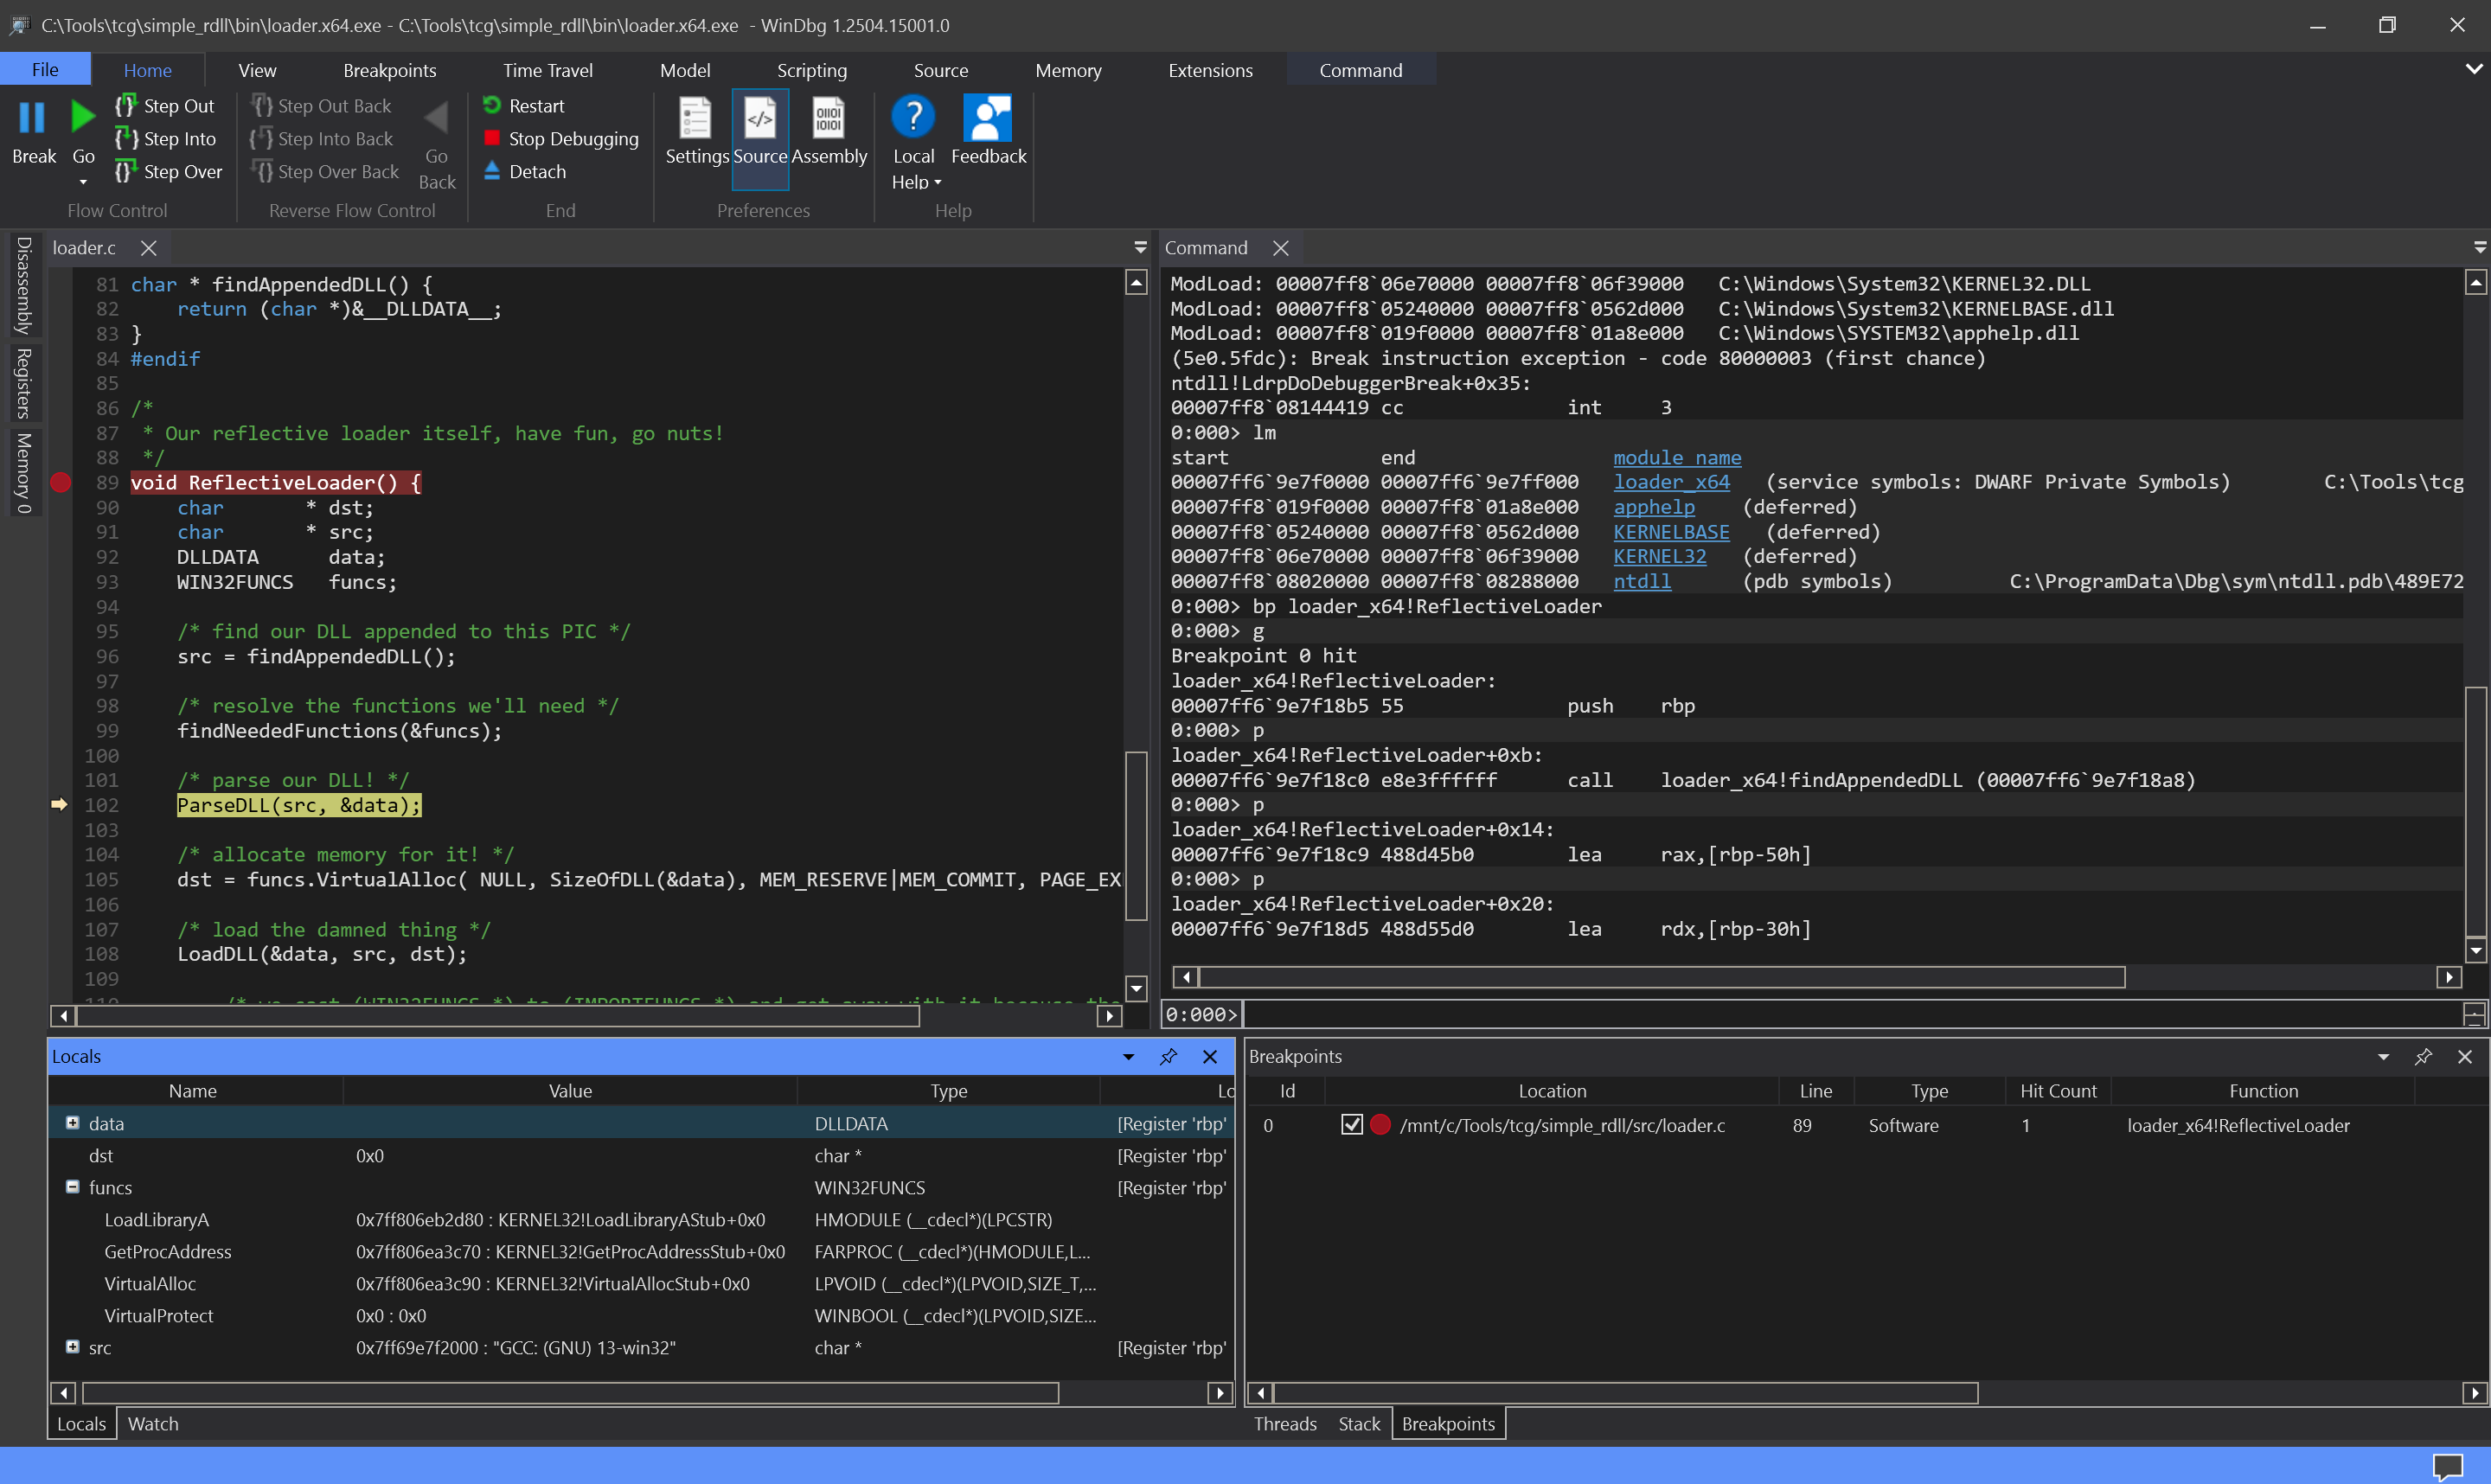Collapse the funcs variable tree
The image size is (2491, 1484).
(72, 1187)
